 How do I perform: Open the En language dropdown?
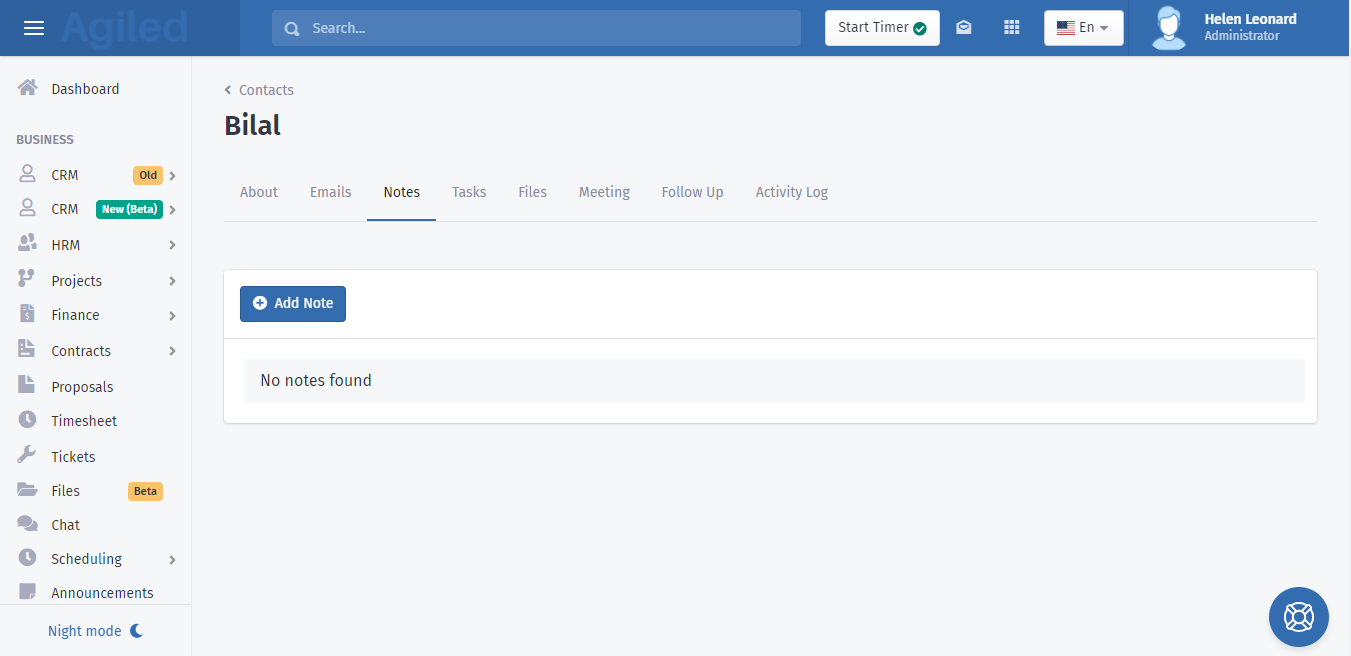tap(1083, 28)
